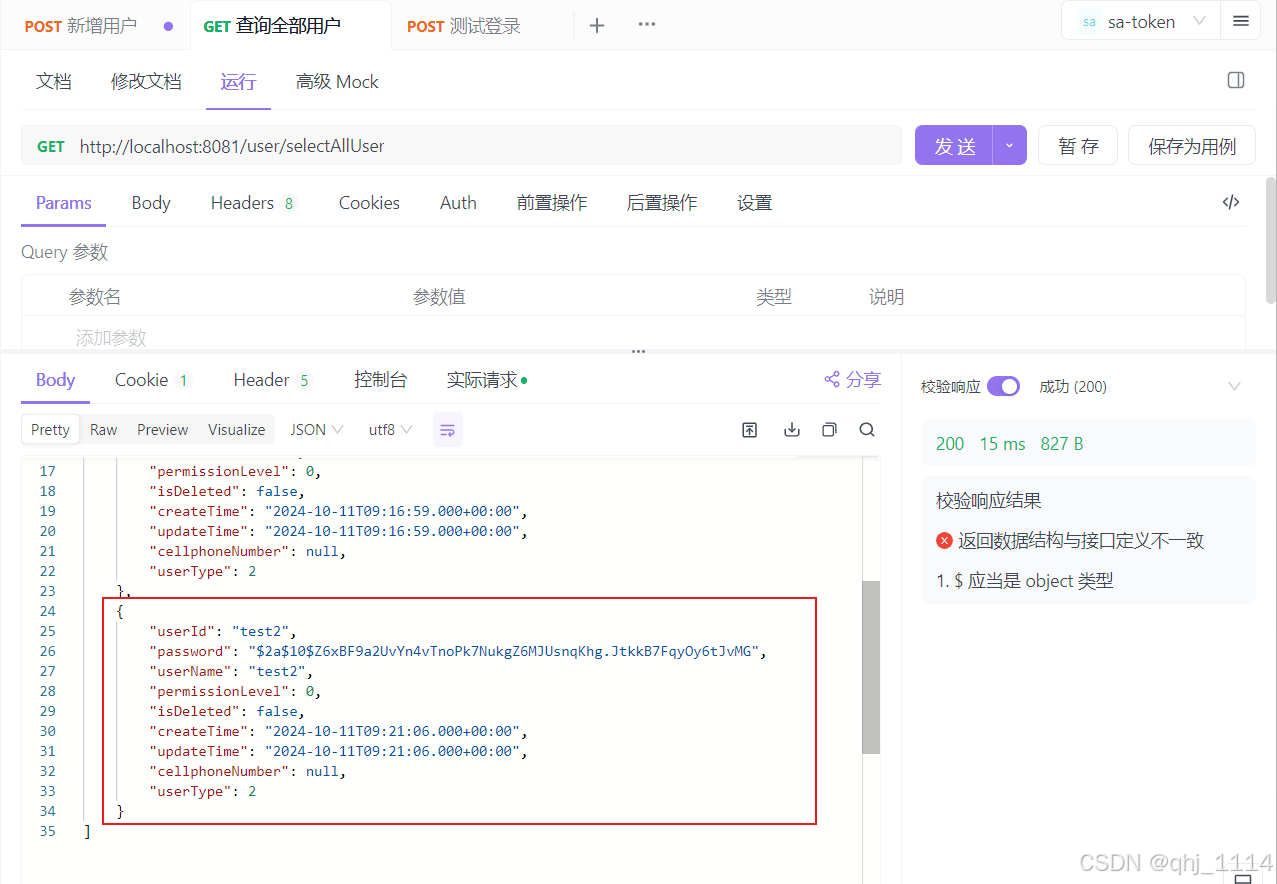Click the 添加参数 input field
Screen dimensions: 1277x884
point(111,338)
